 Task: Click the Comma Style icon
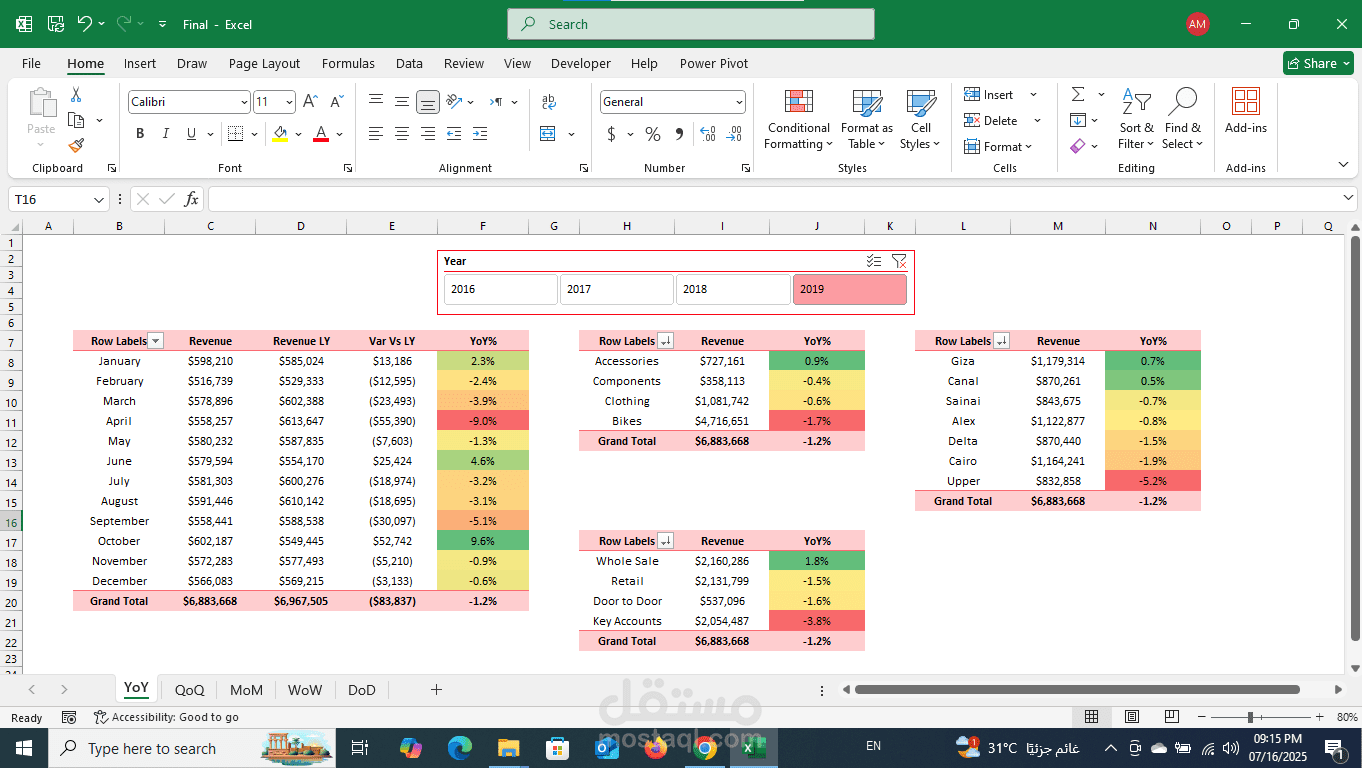[x=679, y=134]
